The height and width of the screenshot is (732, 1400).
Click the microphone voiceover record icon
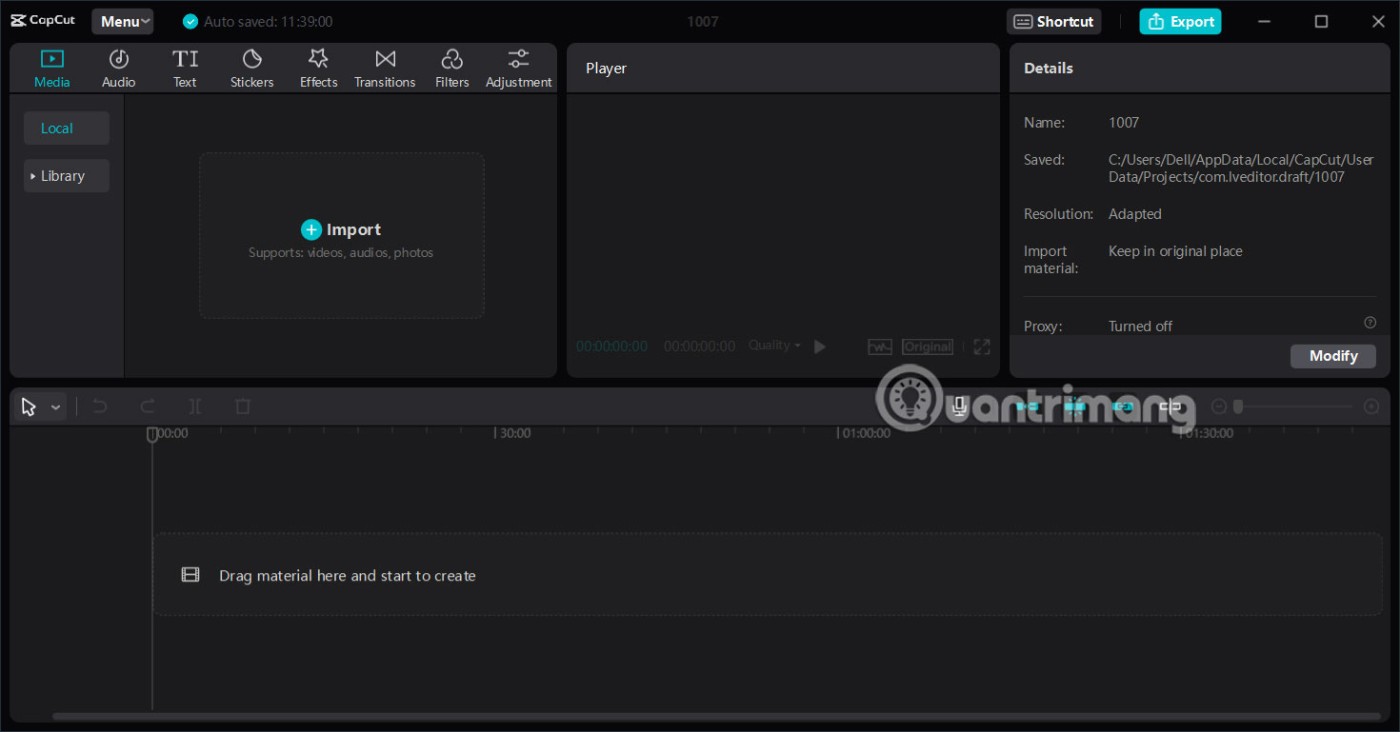tap(959, 406)
